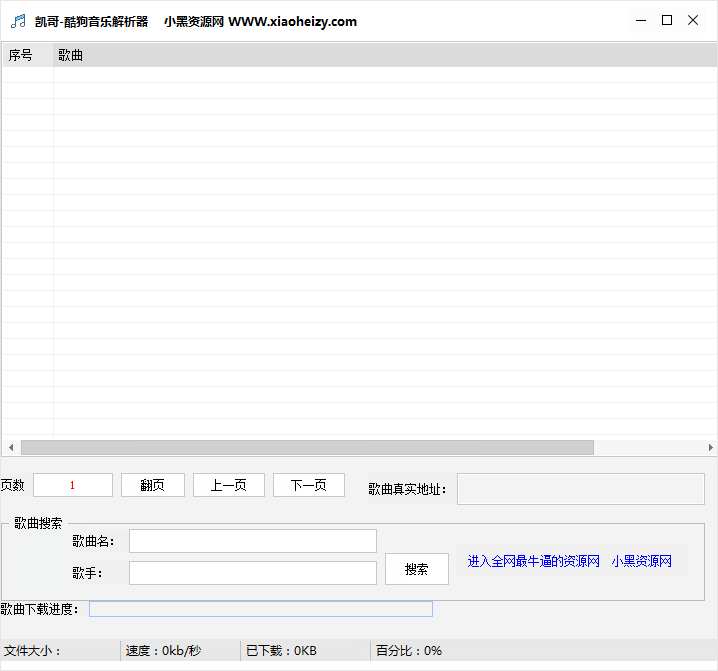Maximize the window
The image size is (718, 671).
[667, 21]
